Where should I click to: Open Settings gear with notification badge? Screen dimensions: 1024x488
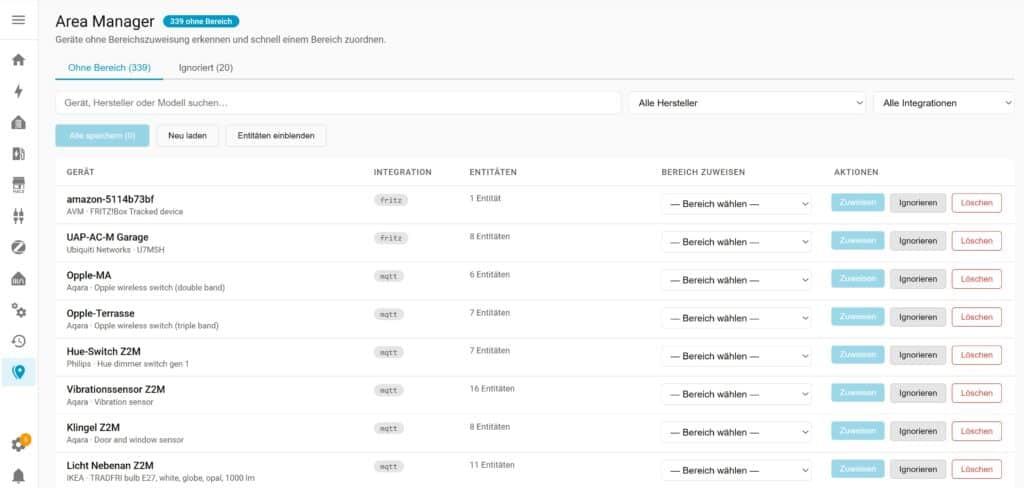pyautogui.click(x=20, y=444)
